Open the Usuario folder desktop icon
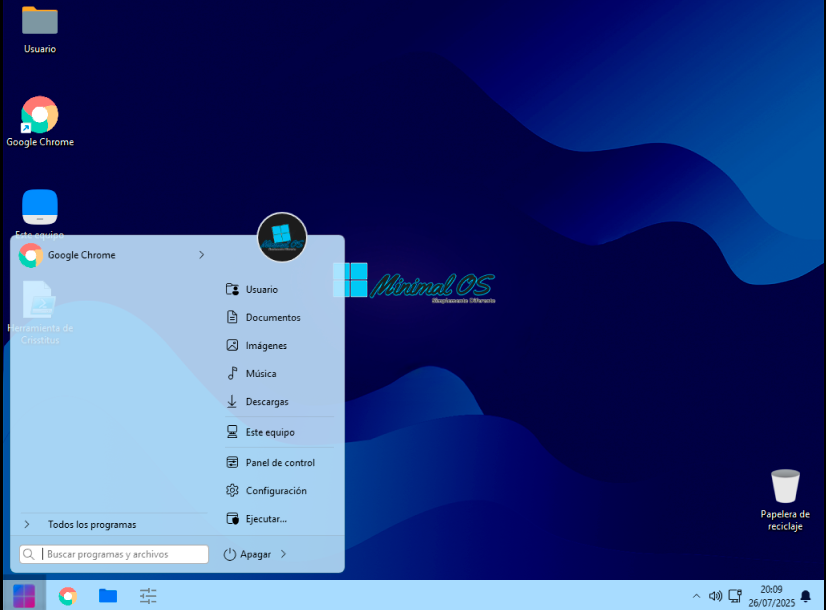826x610 pixels. point(40,29)
